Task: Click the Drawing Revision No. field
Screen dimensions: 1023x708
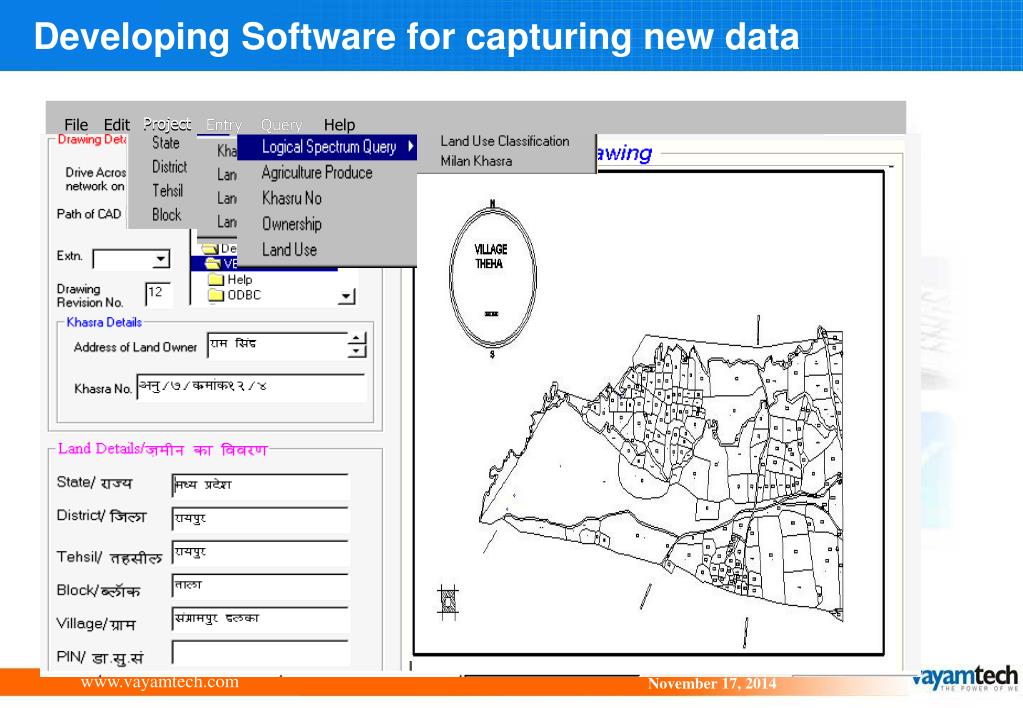Action: [158, 292]
